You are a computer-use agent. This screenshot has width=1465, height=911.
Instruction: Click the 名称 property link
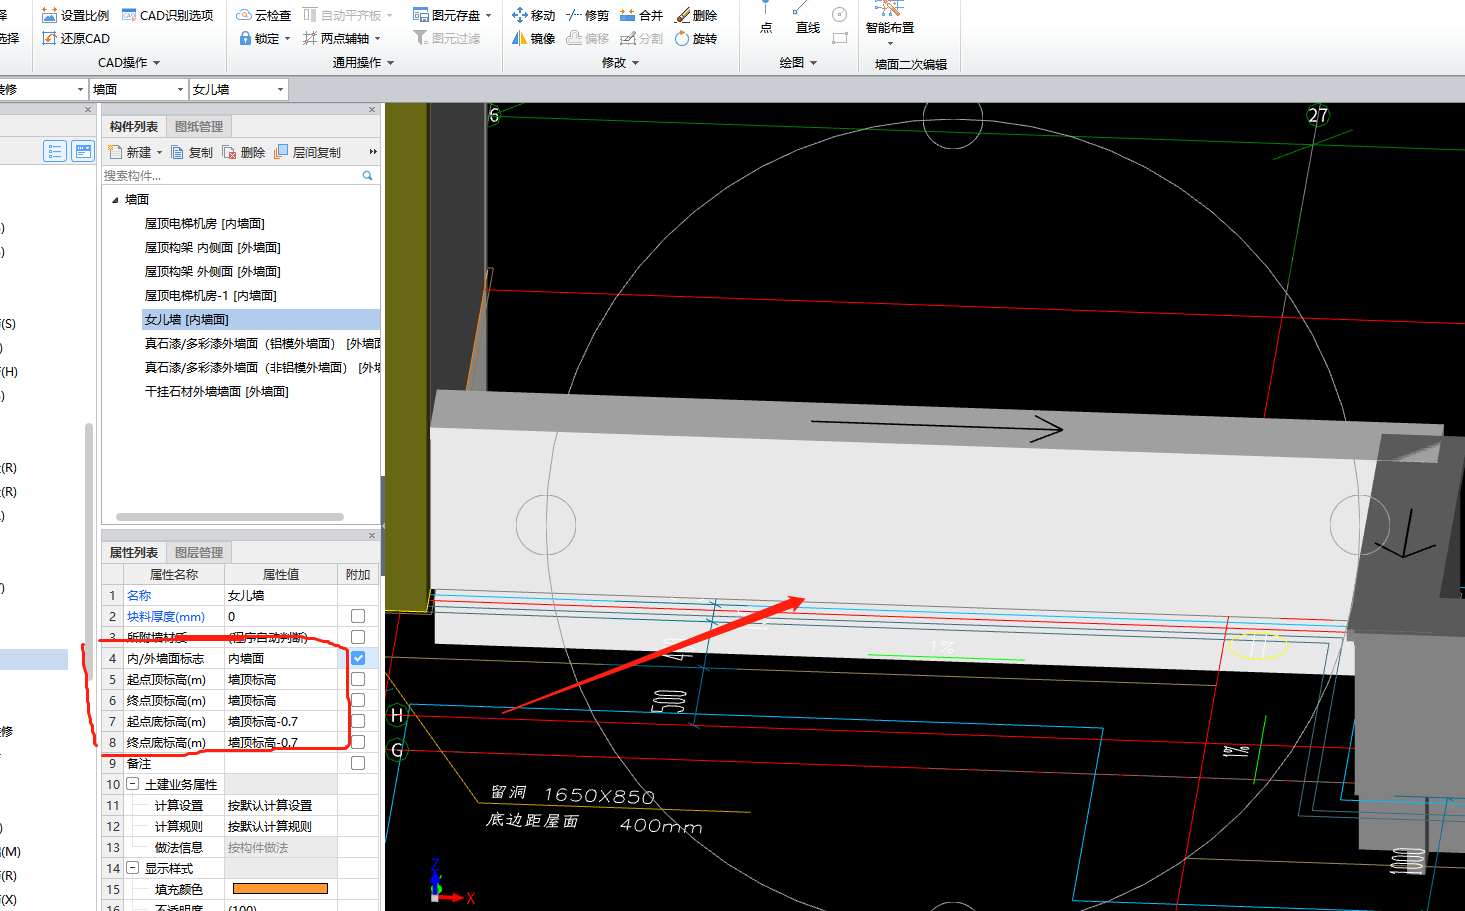139,595
